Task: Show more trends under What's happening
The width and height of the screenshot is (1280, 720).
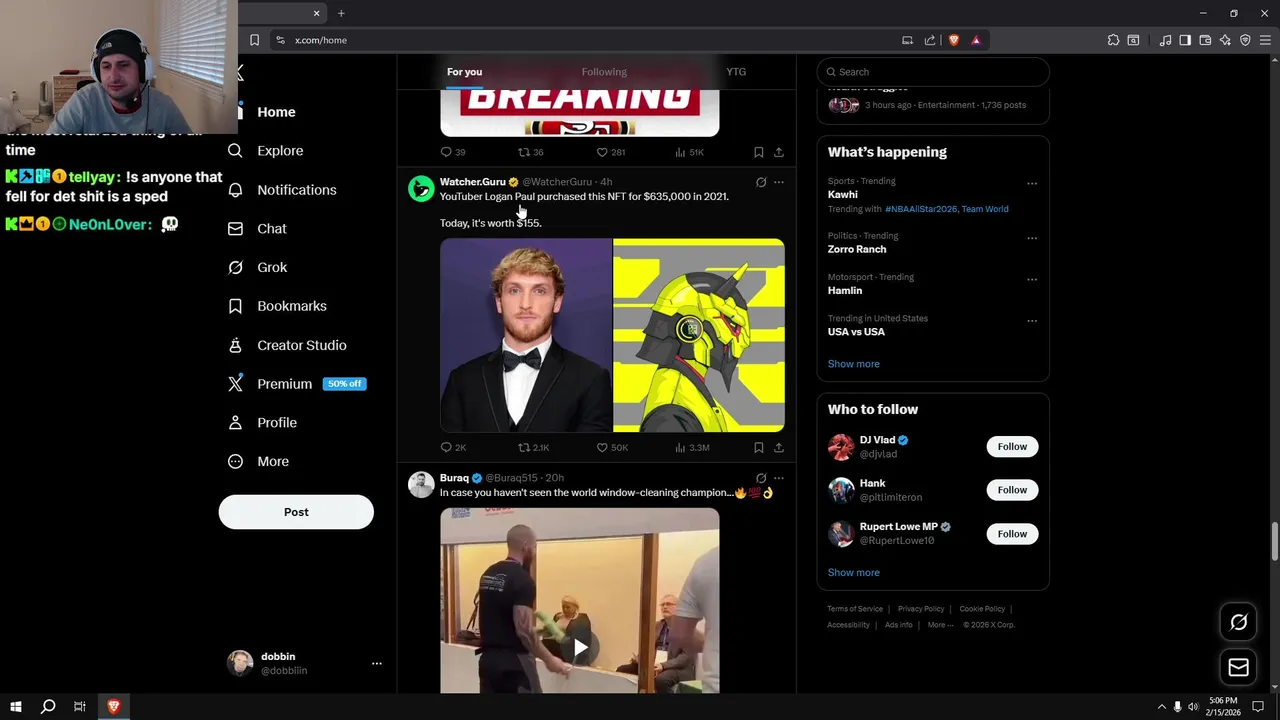Action: 854,364
